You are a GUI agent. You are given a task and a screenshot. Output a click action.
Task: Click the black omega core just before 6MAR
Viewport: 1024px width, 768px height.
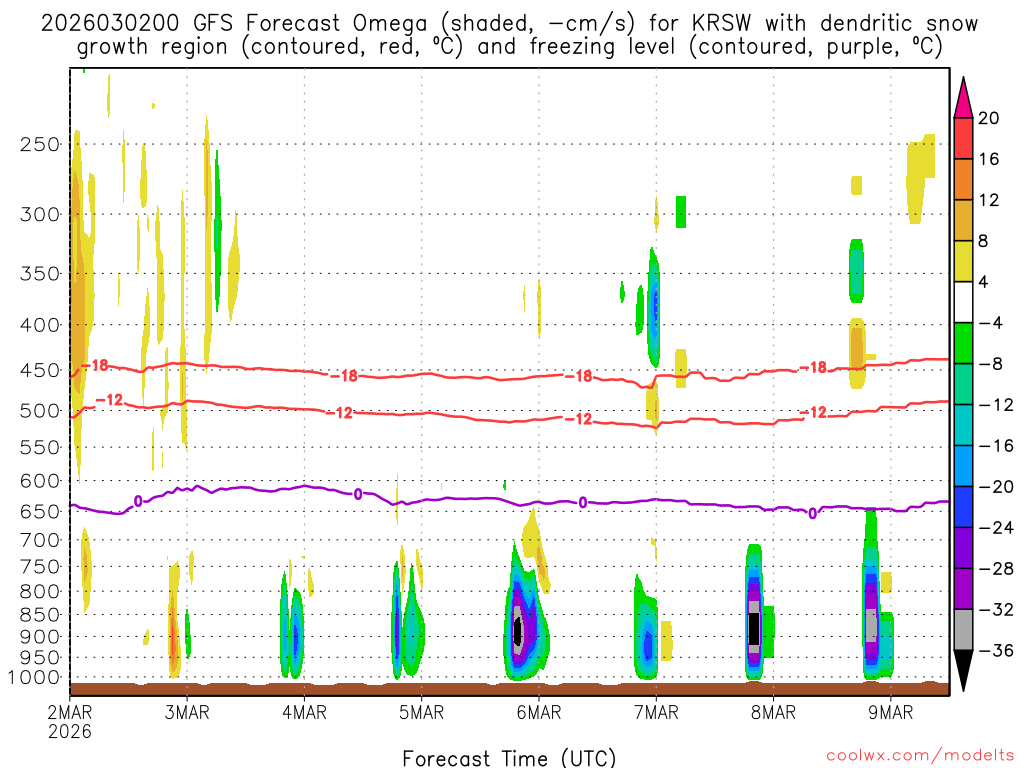[517, 631]
